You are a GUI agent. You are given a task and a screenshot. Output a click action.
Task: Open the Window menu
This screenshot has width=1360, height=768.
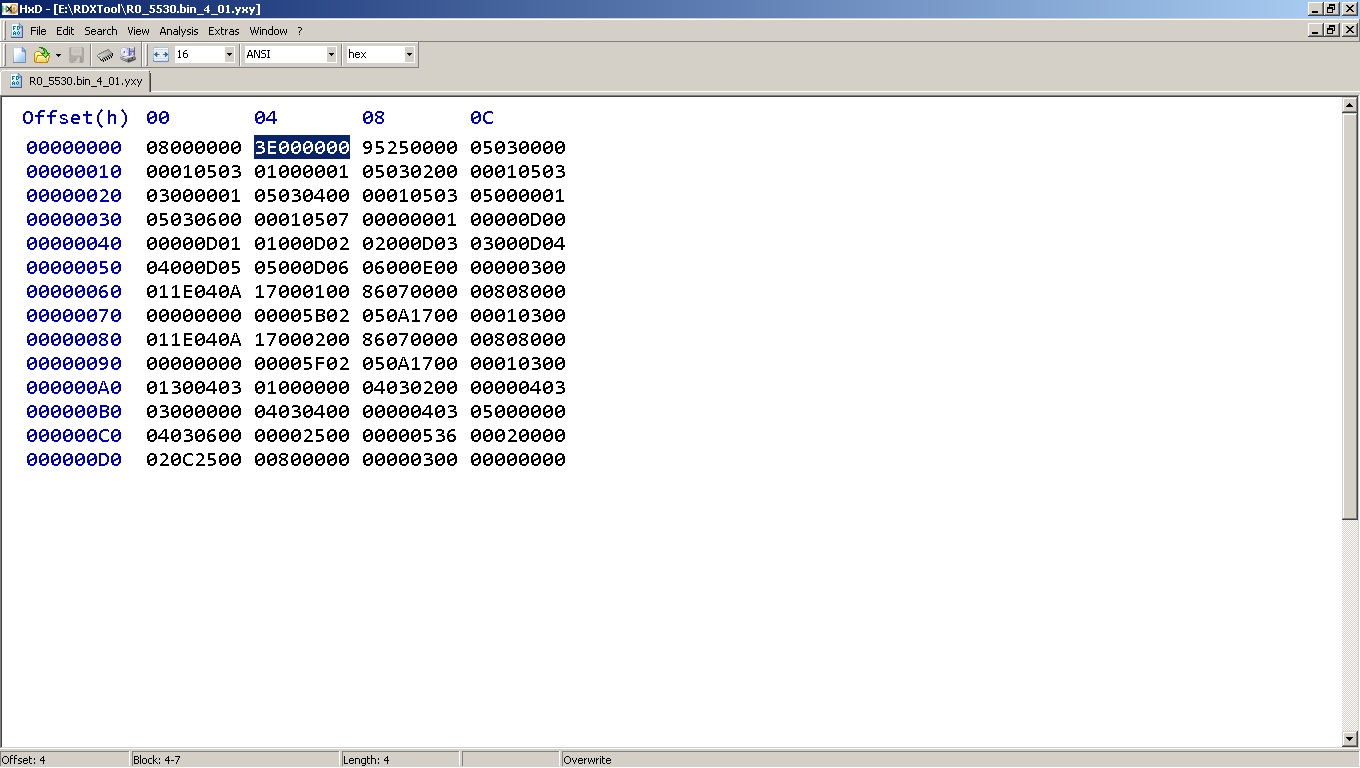(x=268, y=31)
